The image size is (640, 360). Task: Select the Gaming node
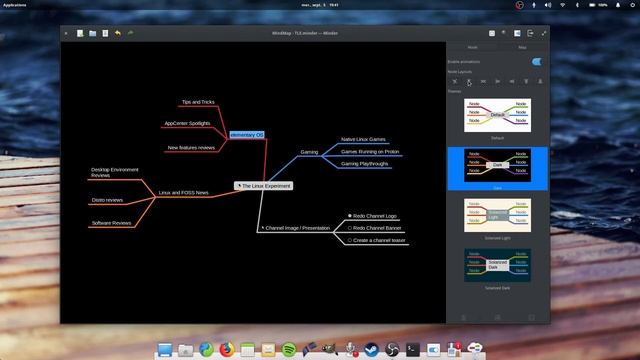(x=309, y=152)
